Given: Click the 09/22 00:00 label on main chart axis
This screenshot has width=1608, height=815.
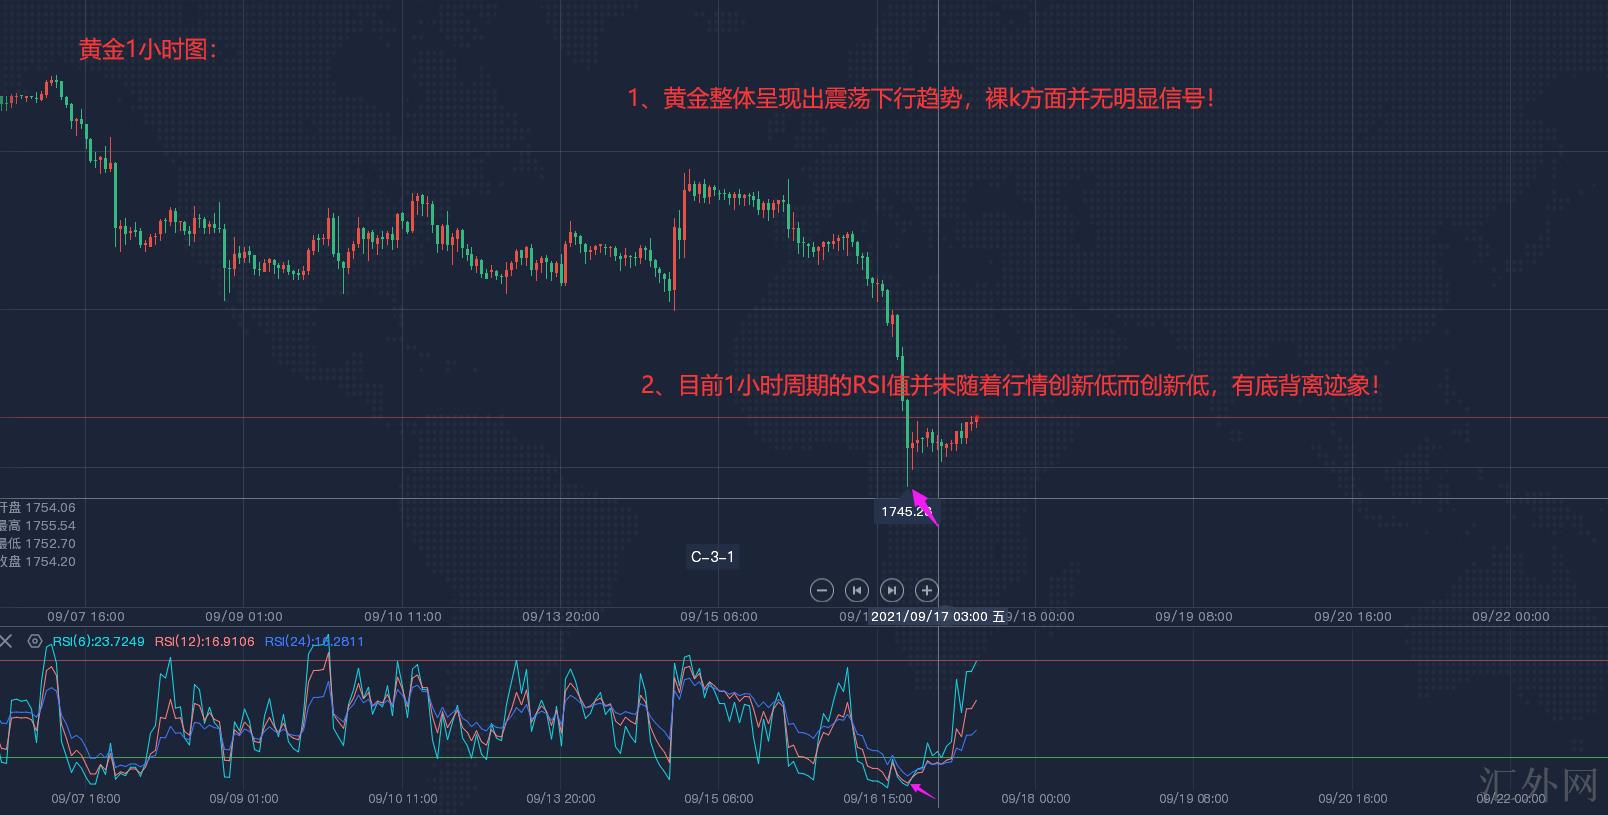Looking at the screenshot, I should pos(1511,617).
